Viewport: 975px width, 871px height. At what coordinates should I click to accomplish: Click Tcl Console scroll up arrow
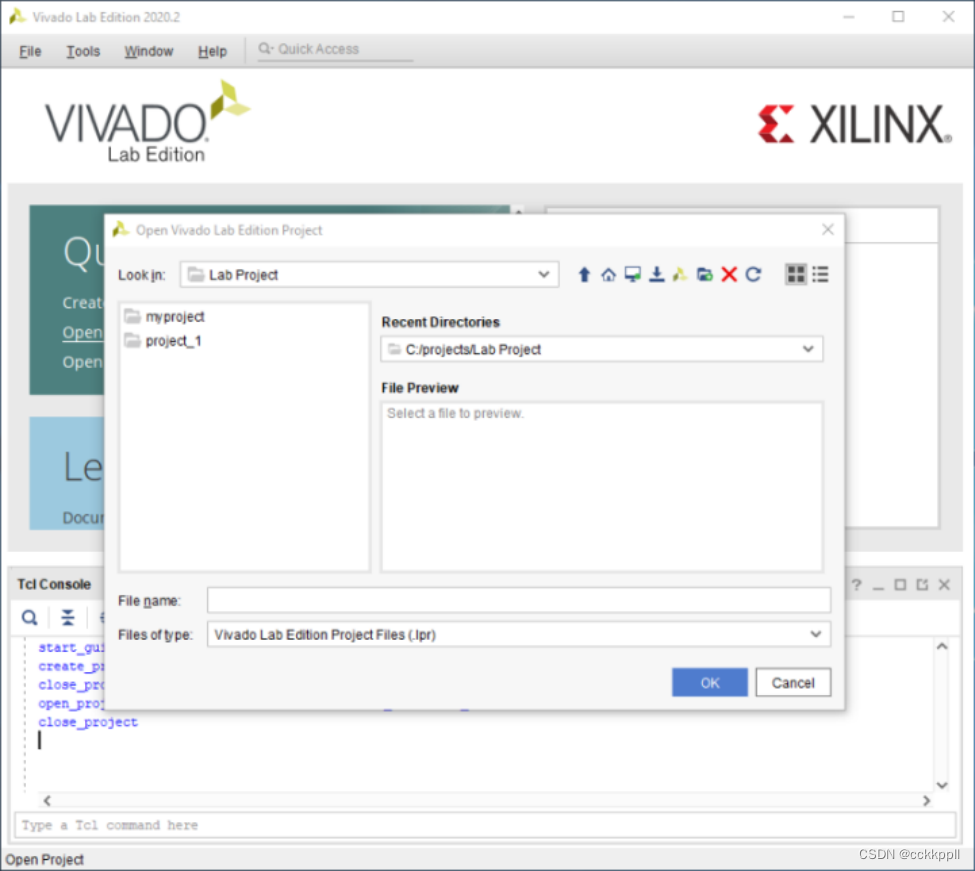(942, 647)
